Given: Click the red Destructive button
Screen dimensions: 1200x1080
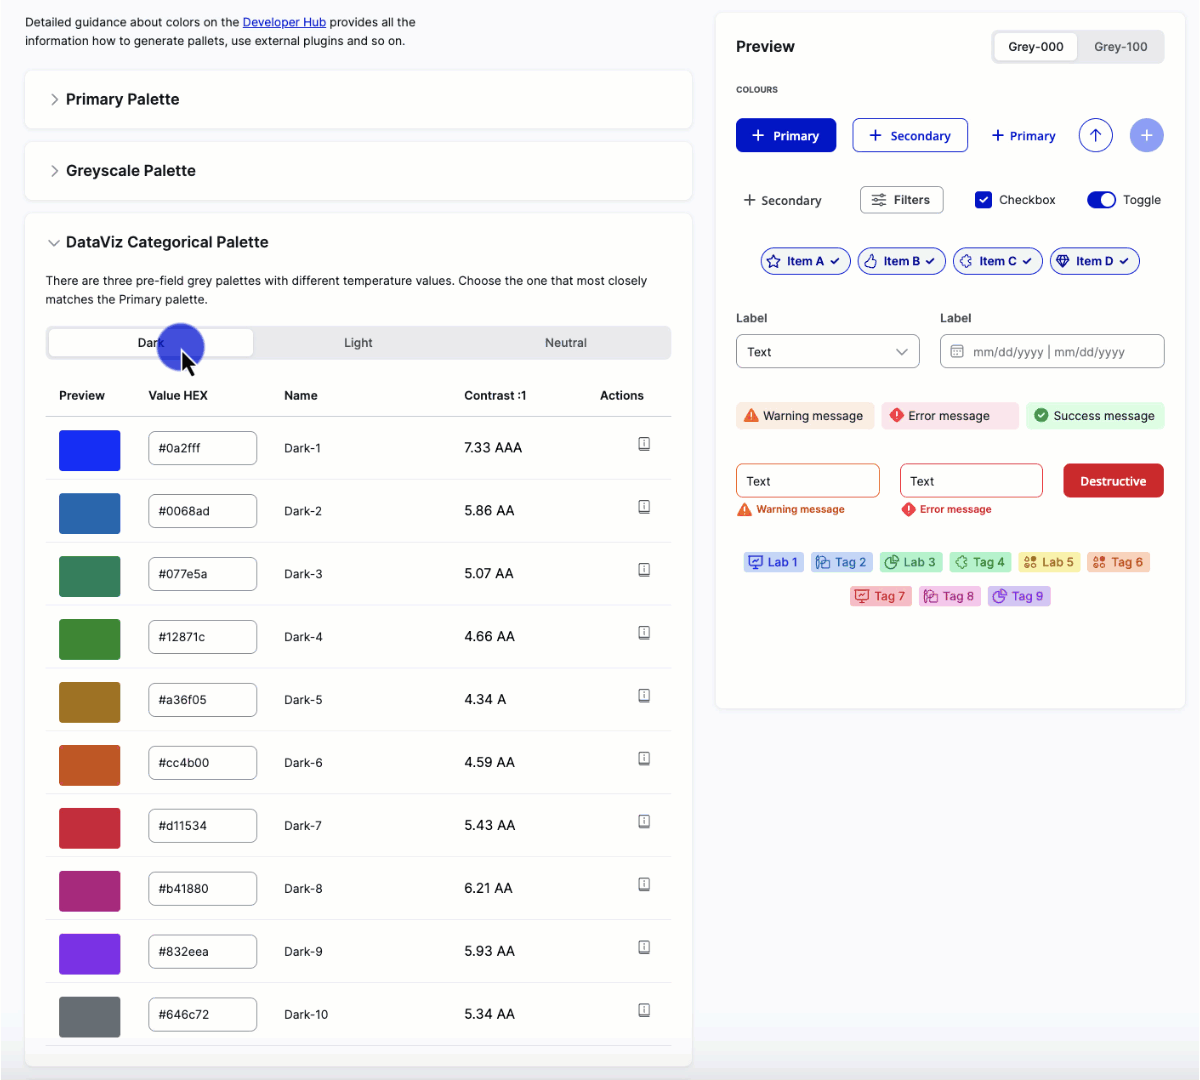Looking at the screenshot, I should (1113, 481).
